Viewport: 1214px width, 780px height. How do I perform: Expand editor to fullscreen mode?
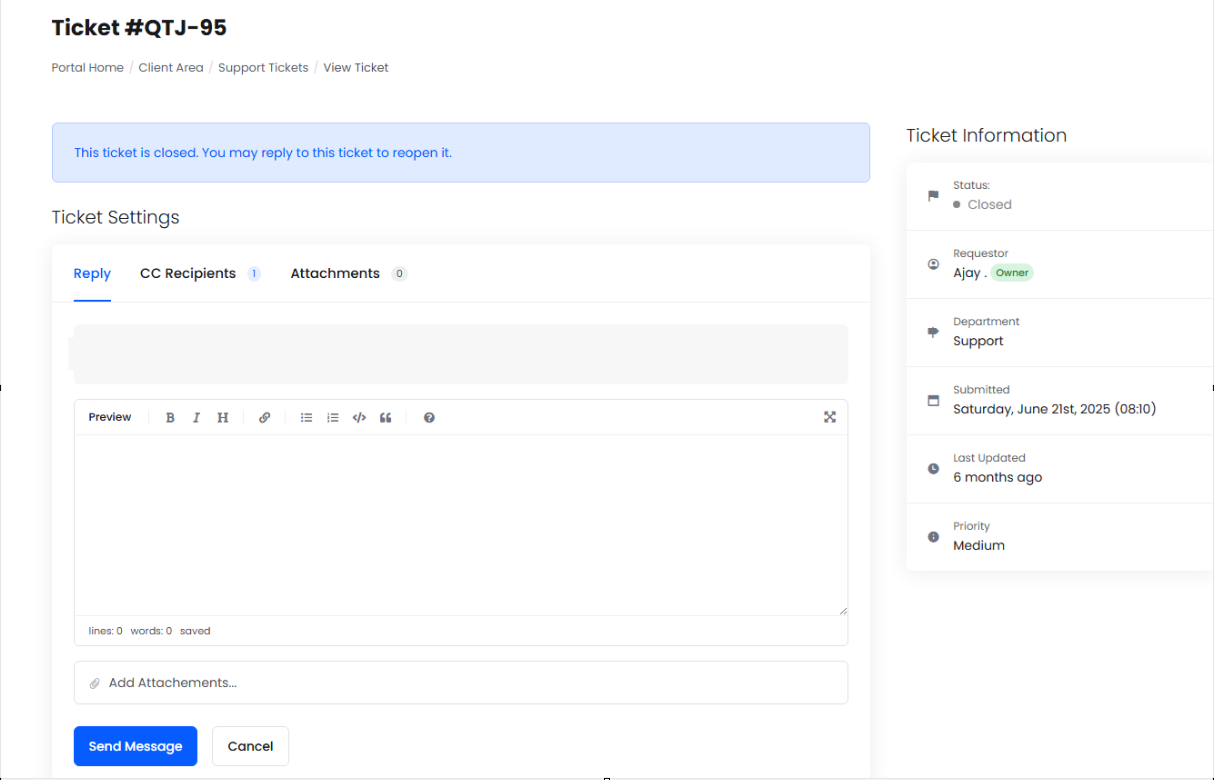pos(829,417)
